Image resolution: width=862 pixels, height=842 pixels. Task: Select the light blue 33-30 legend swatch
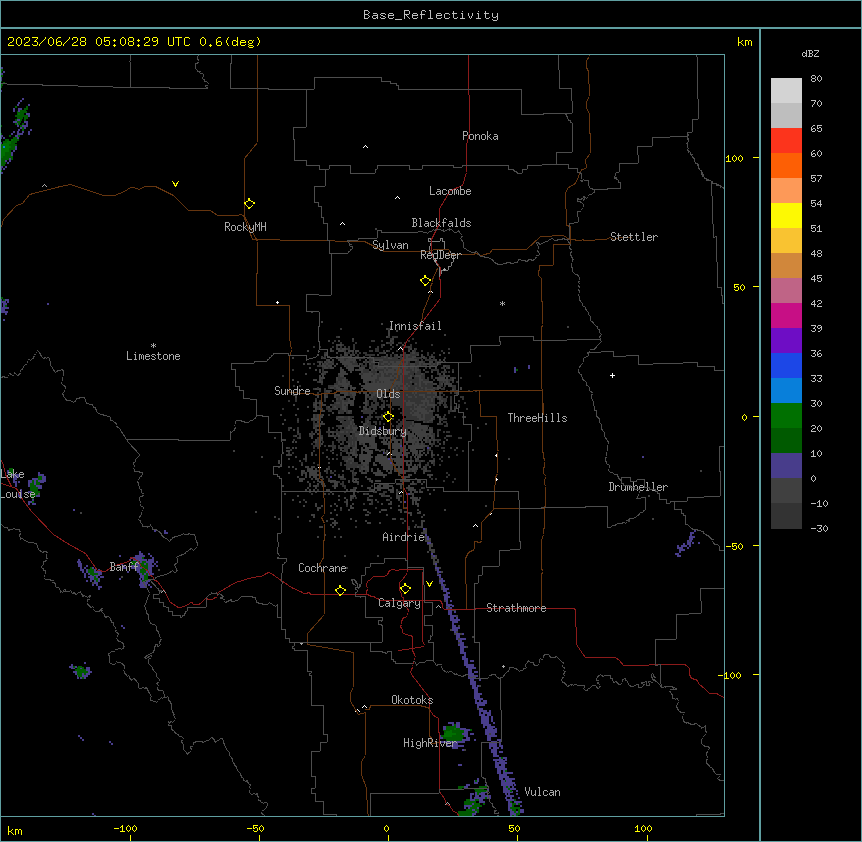tap(786, 391)
